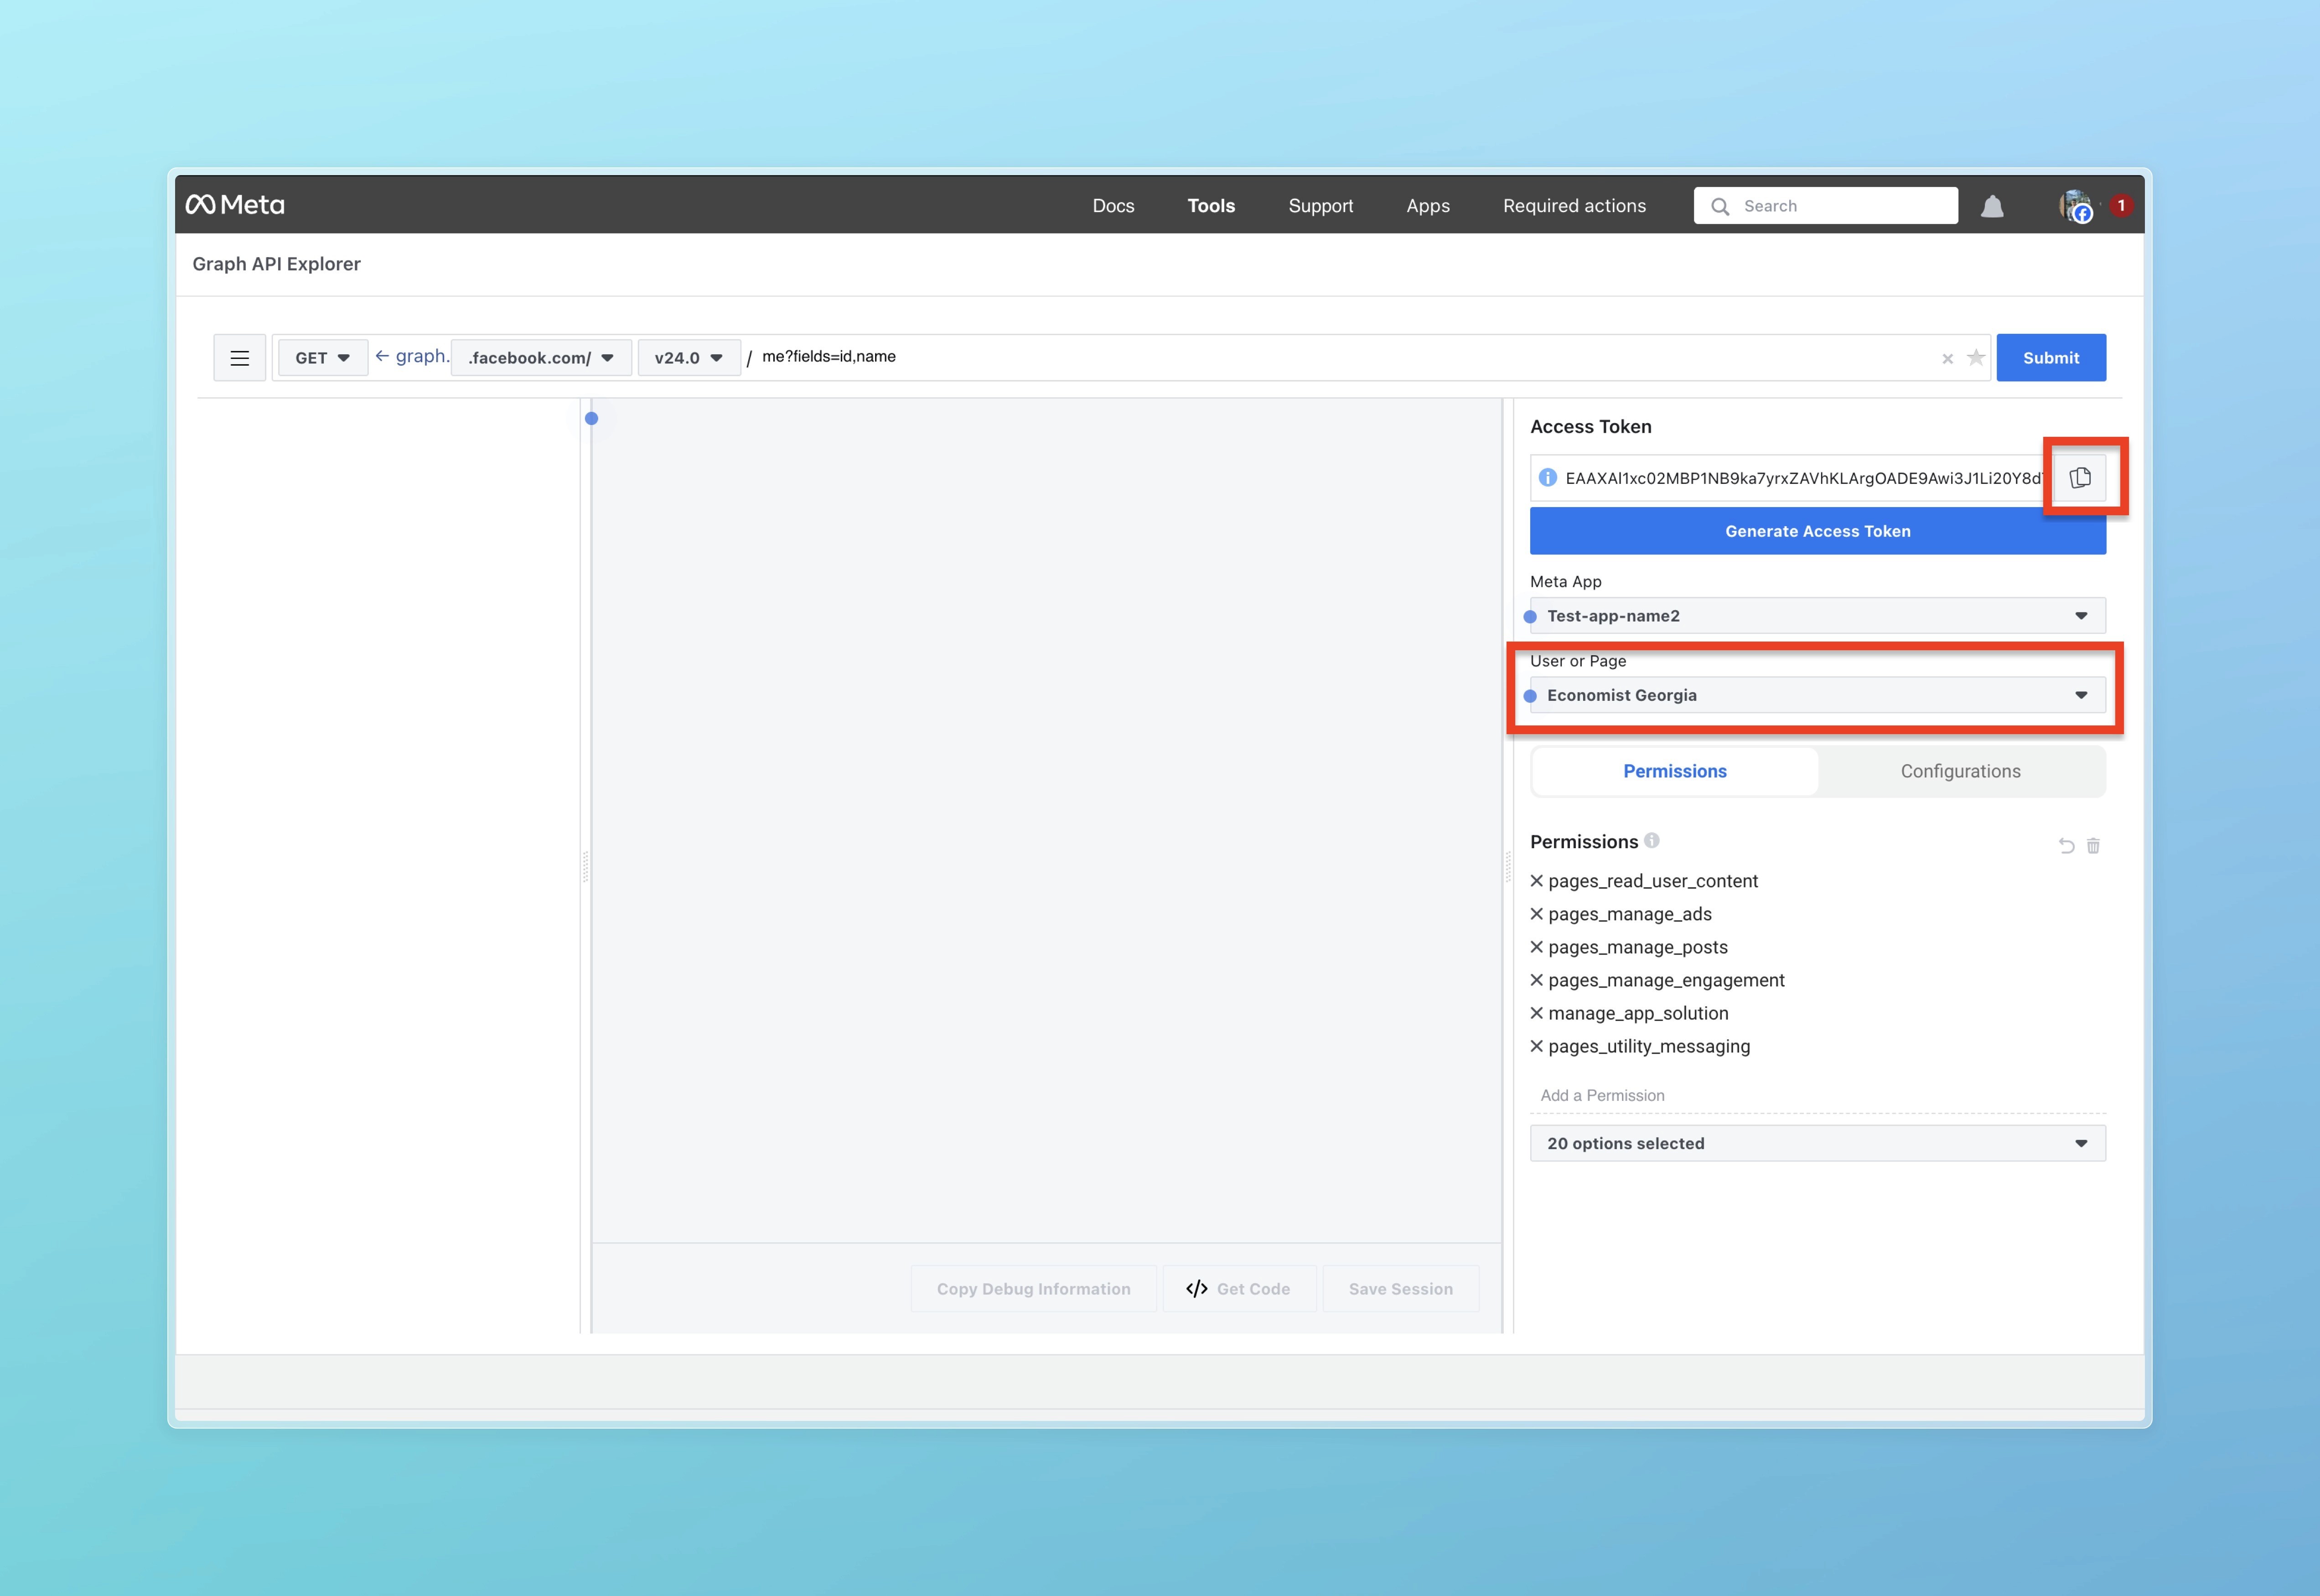Viewport: 2320px width, 1596px height.
Task: Click the notifications bell icon
Action: (1992, 206)
